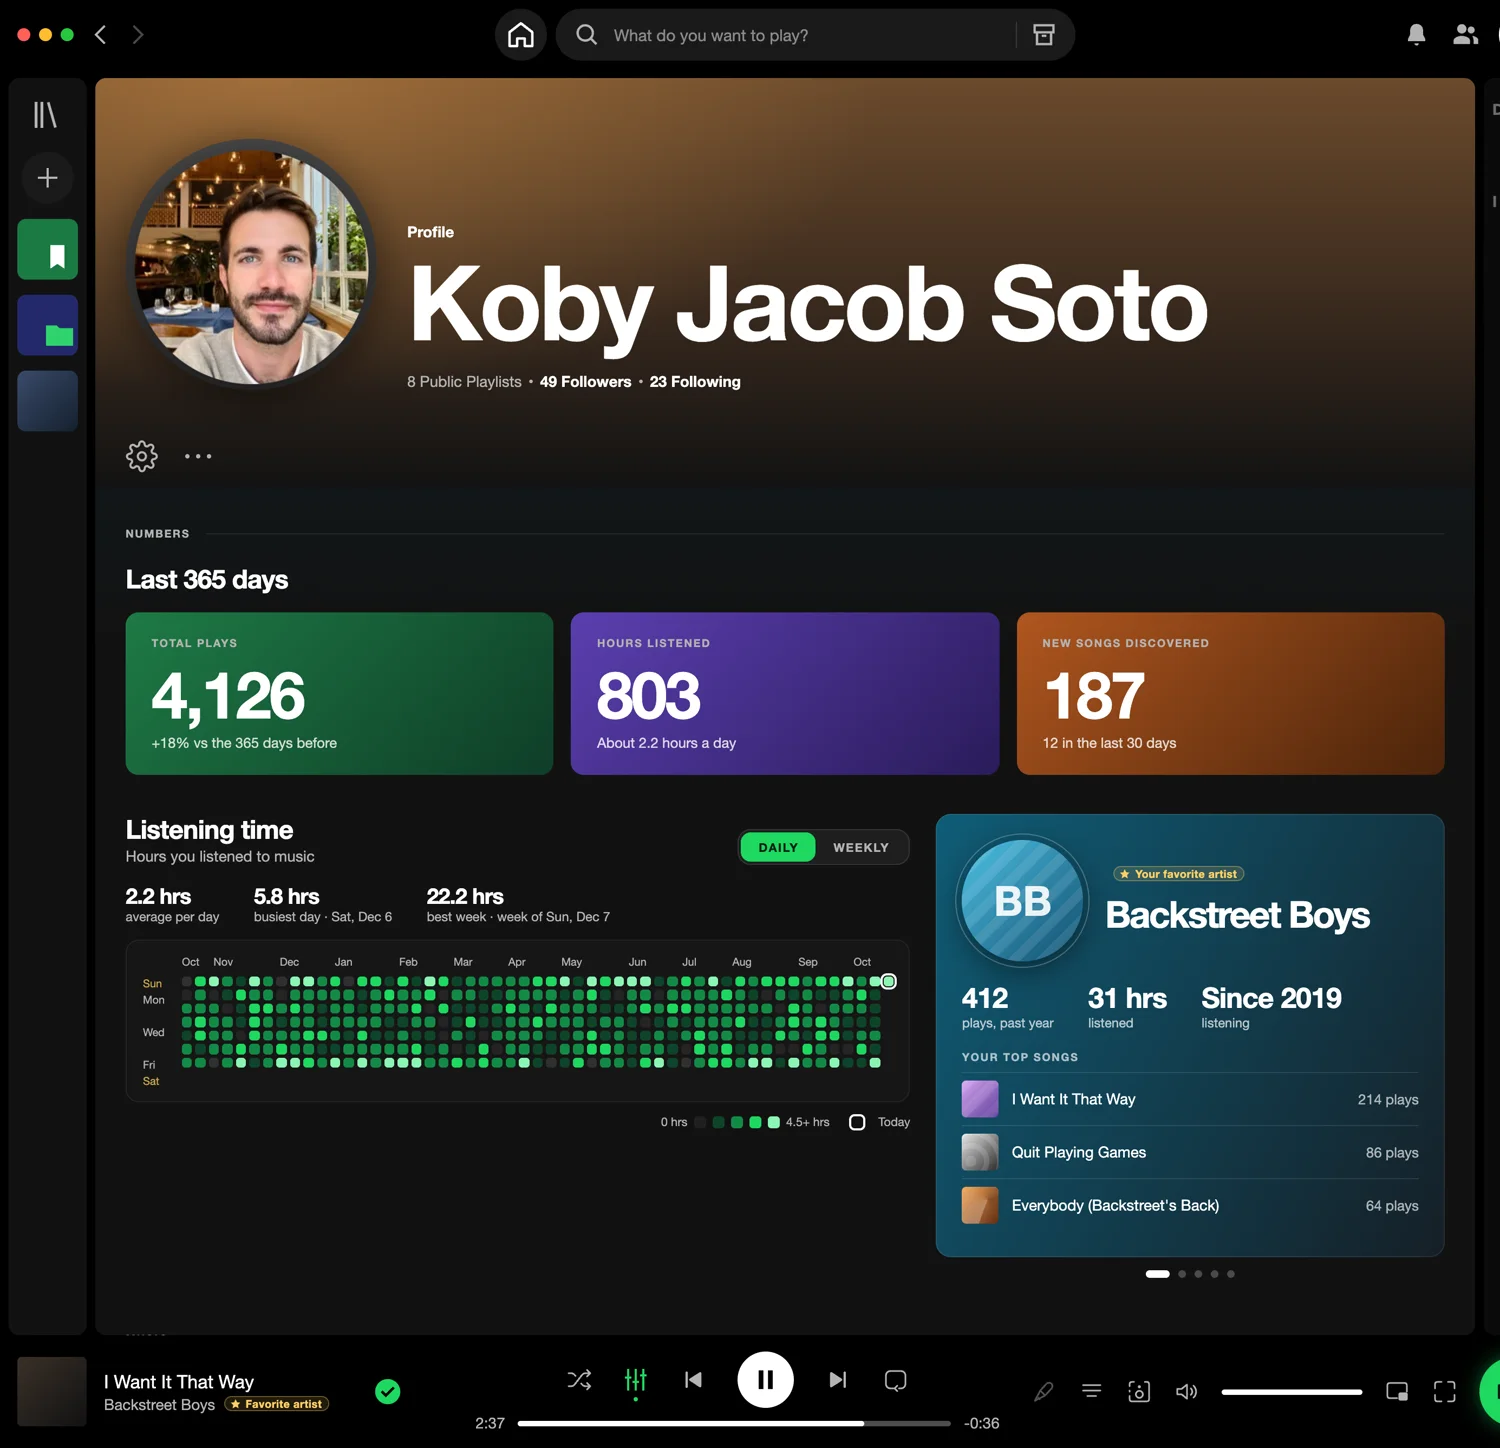
Task: Switch listening time to Daily
Action: [x=778, y=847]
